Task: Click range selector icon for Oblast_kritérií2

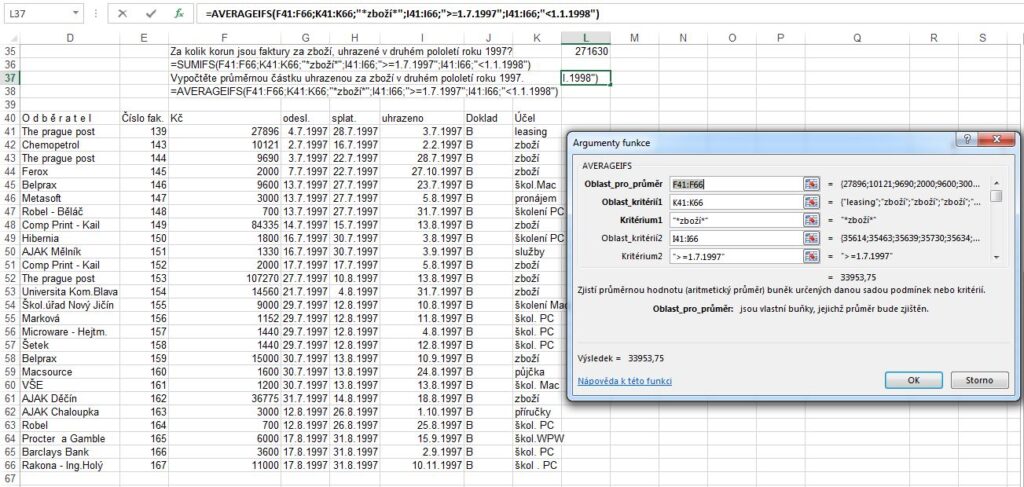Action: 812,238
